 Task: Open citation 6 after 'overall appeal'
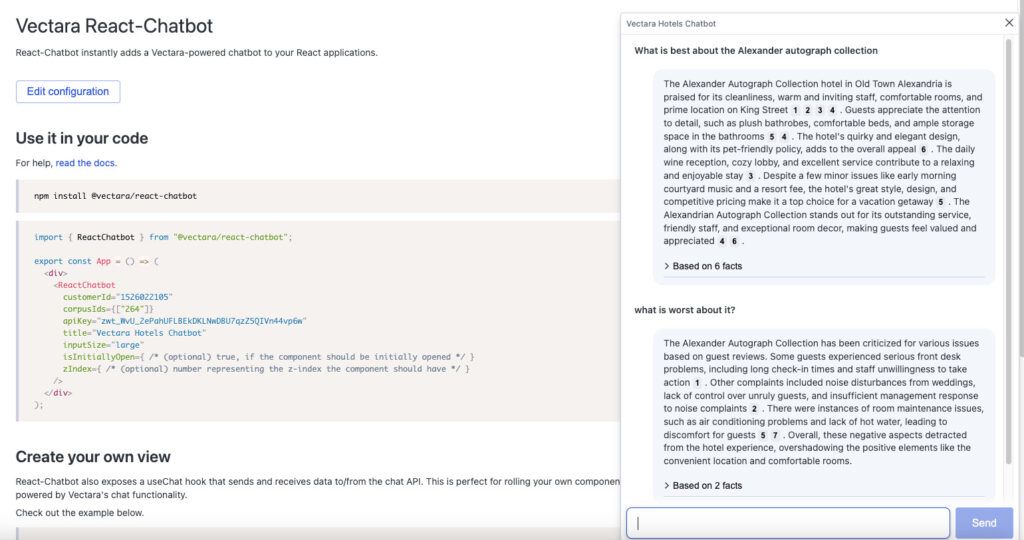924,149
